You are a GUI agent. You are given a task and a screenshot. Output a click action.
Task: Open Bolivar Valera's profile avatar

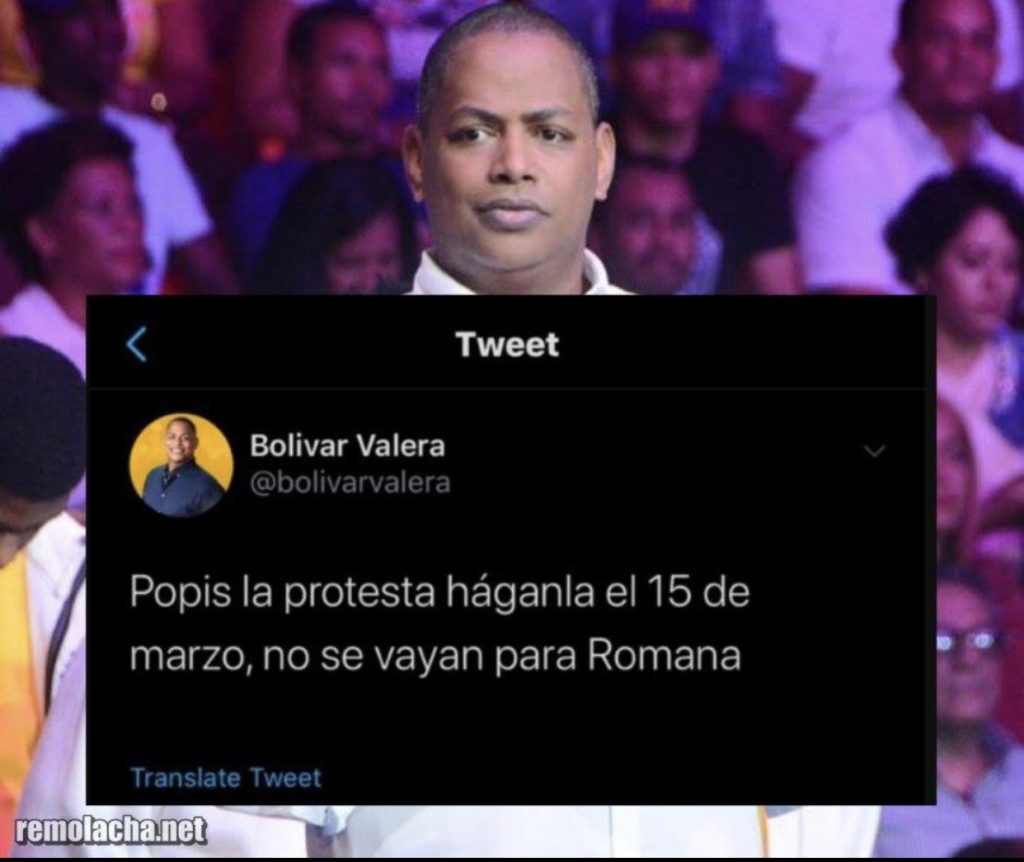point(181,465)
